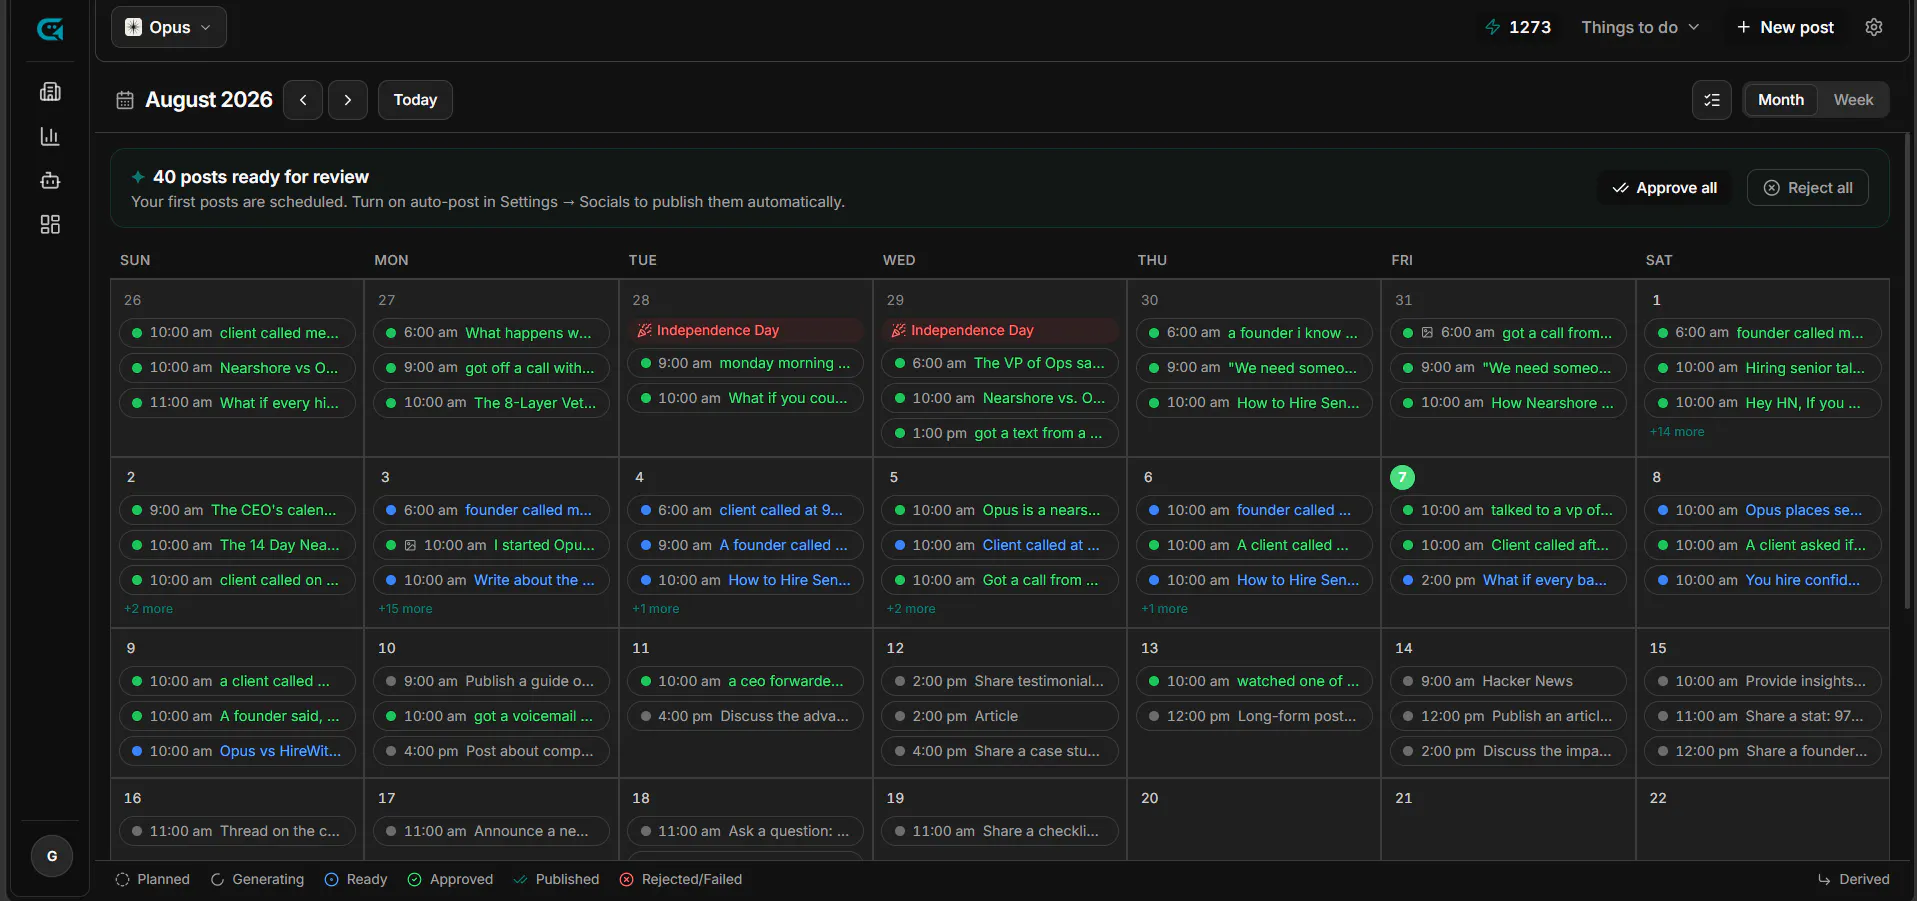1917x901 pixels.
Task: Open 'Publish a guide o...' post on Monday 10
Action: [491, 681]
